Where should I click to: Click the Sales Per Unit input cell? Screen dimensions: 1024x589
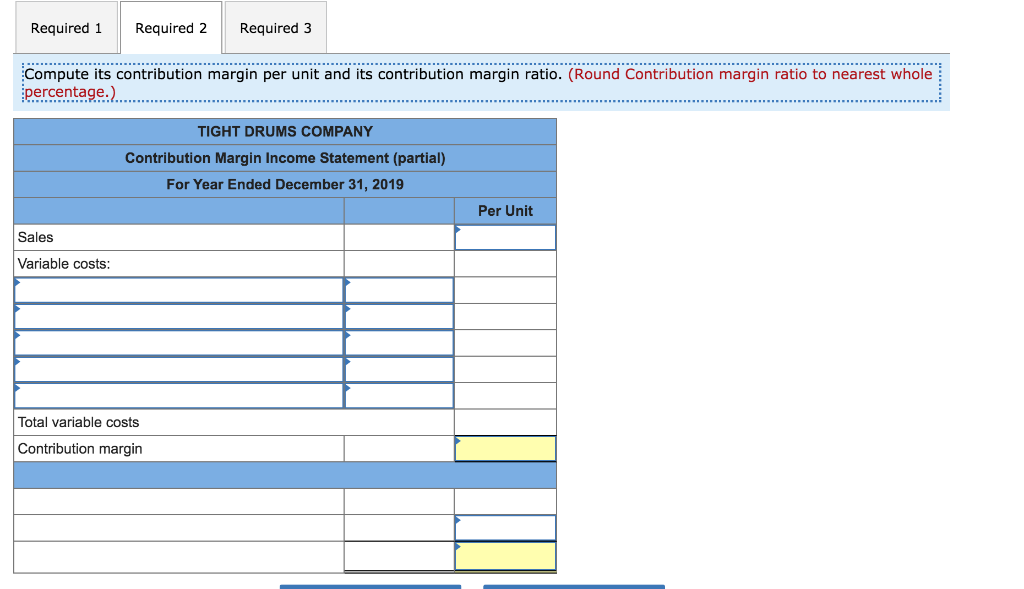pyautogui.click(x=505, y=237)
